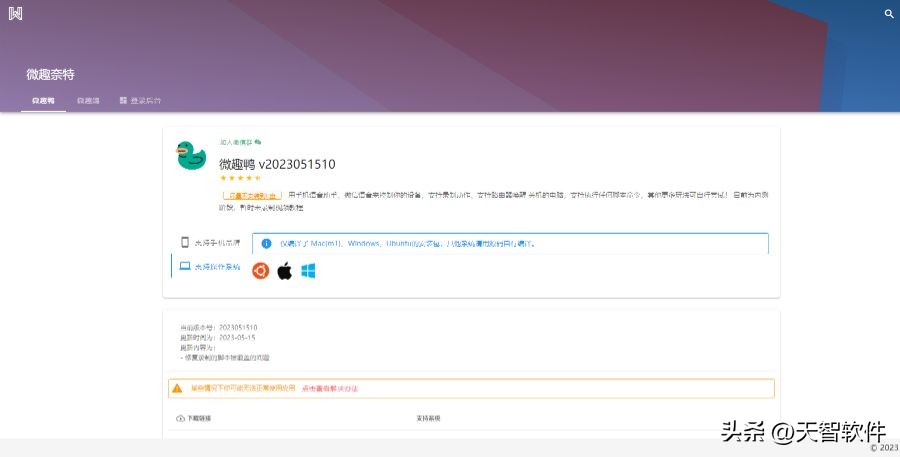Click the star rating below the title
This screenshot has height=457, width=900.
click(x=240, y=178)
